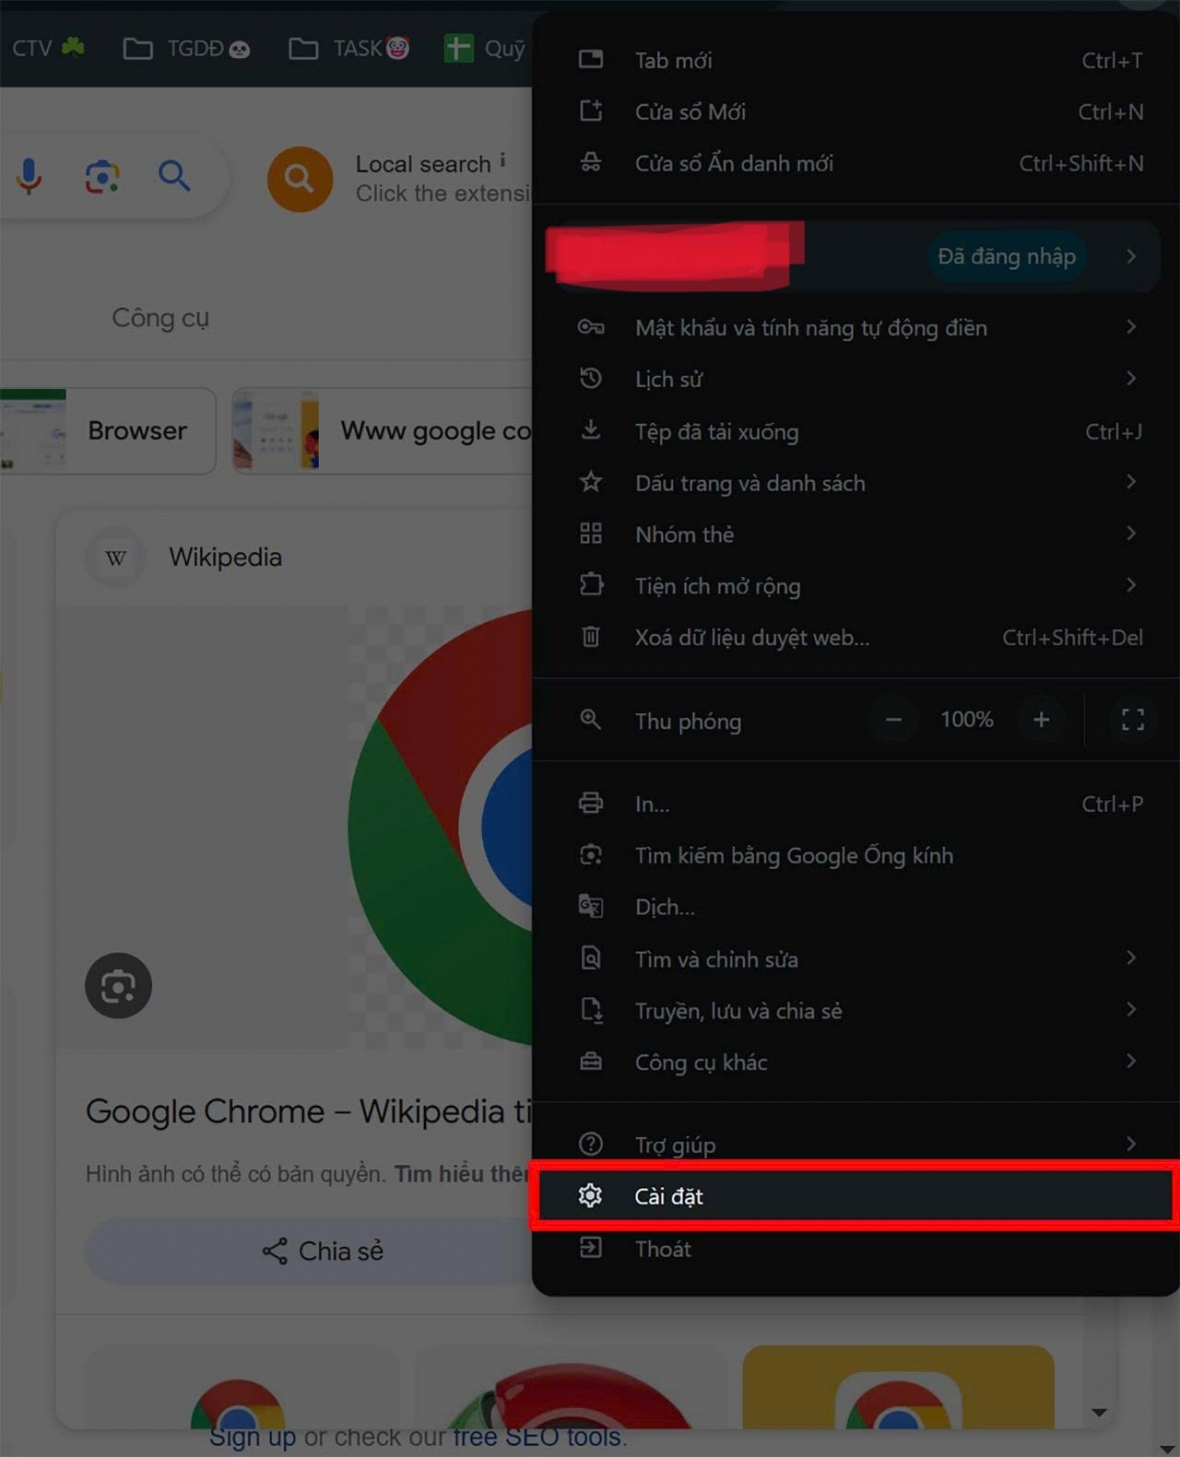Click the puzzle icon beside Tiện ích mở rộng
This screenshot has height=1457, width=1180.
tap(591, 584)
